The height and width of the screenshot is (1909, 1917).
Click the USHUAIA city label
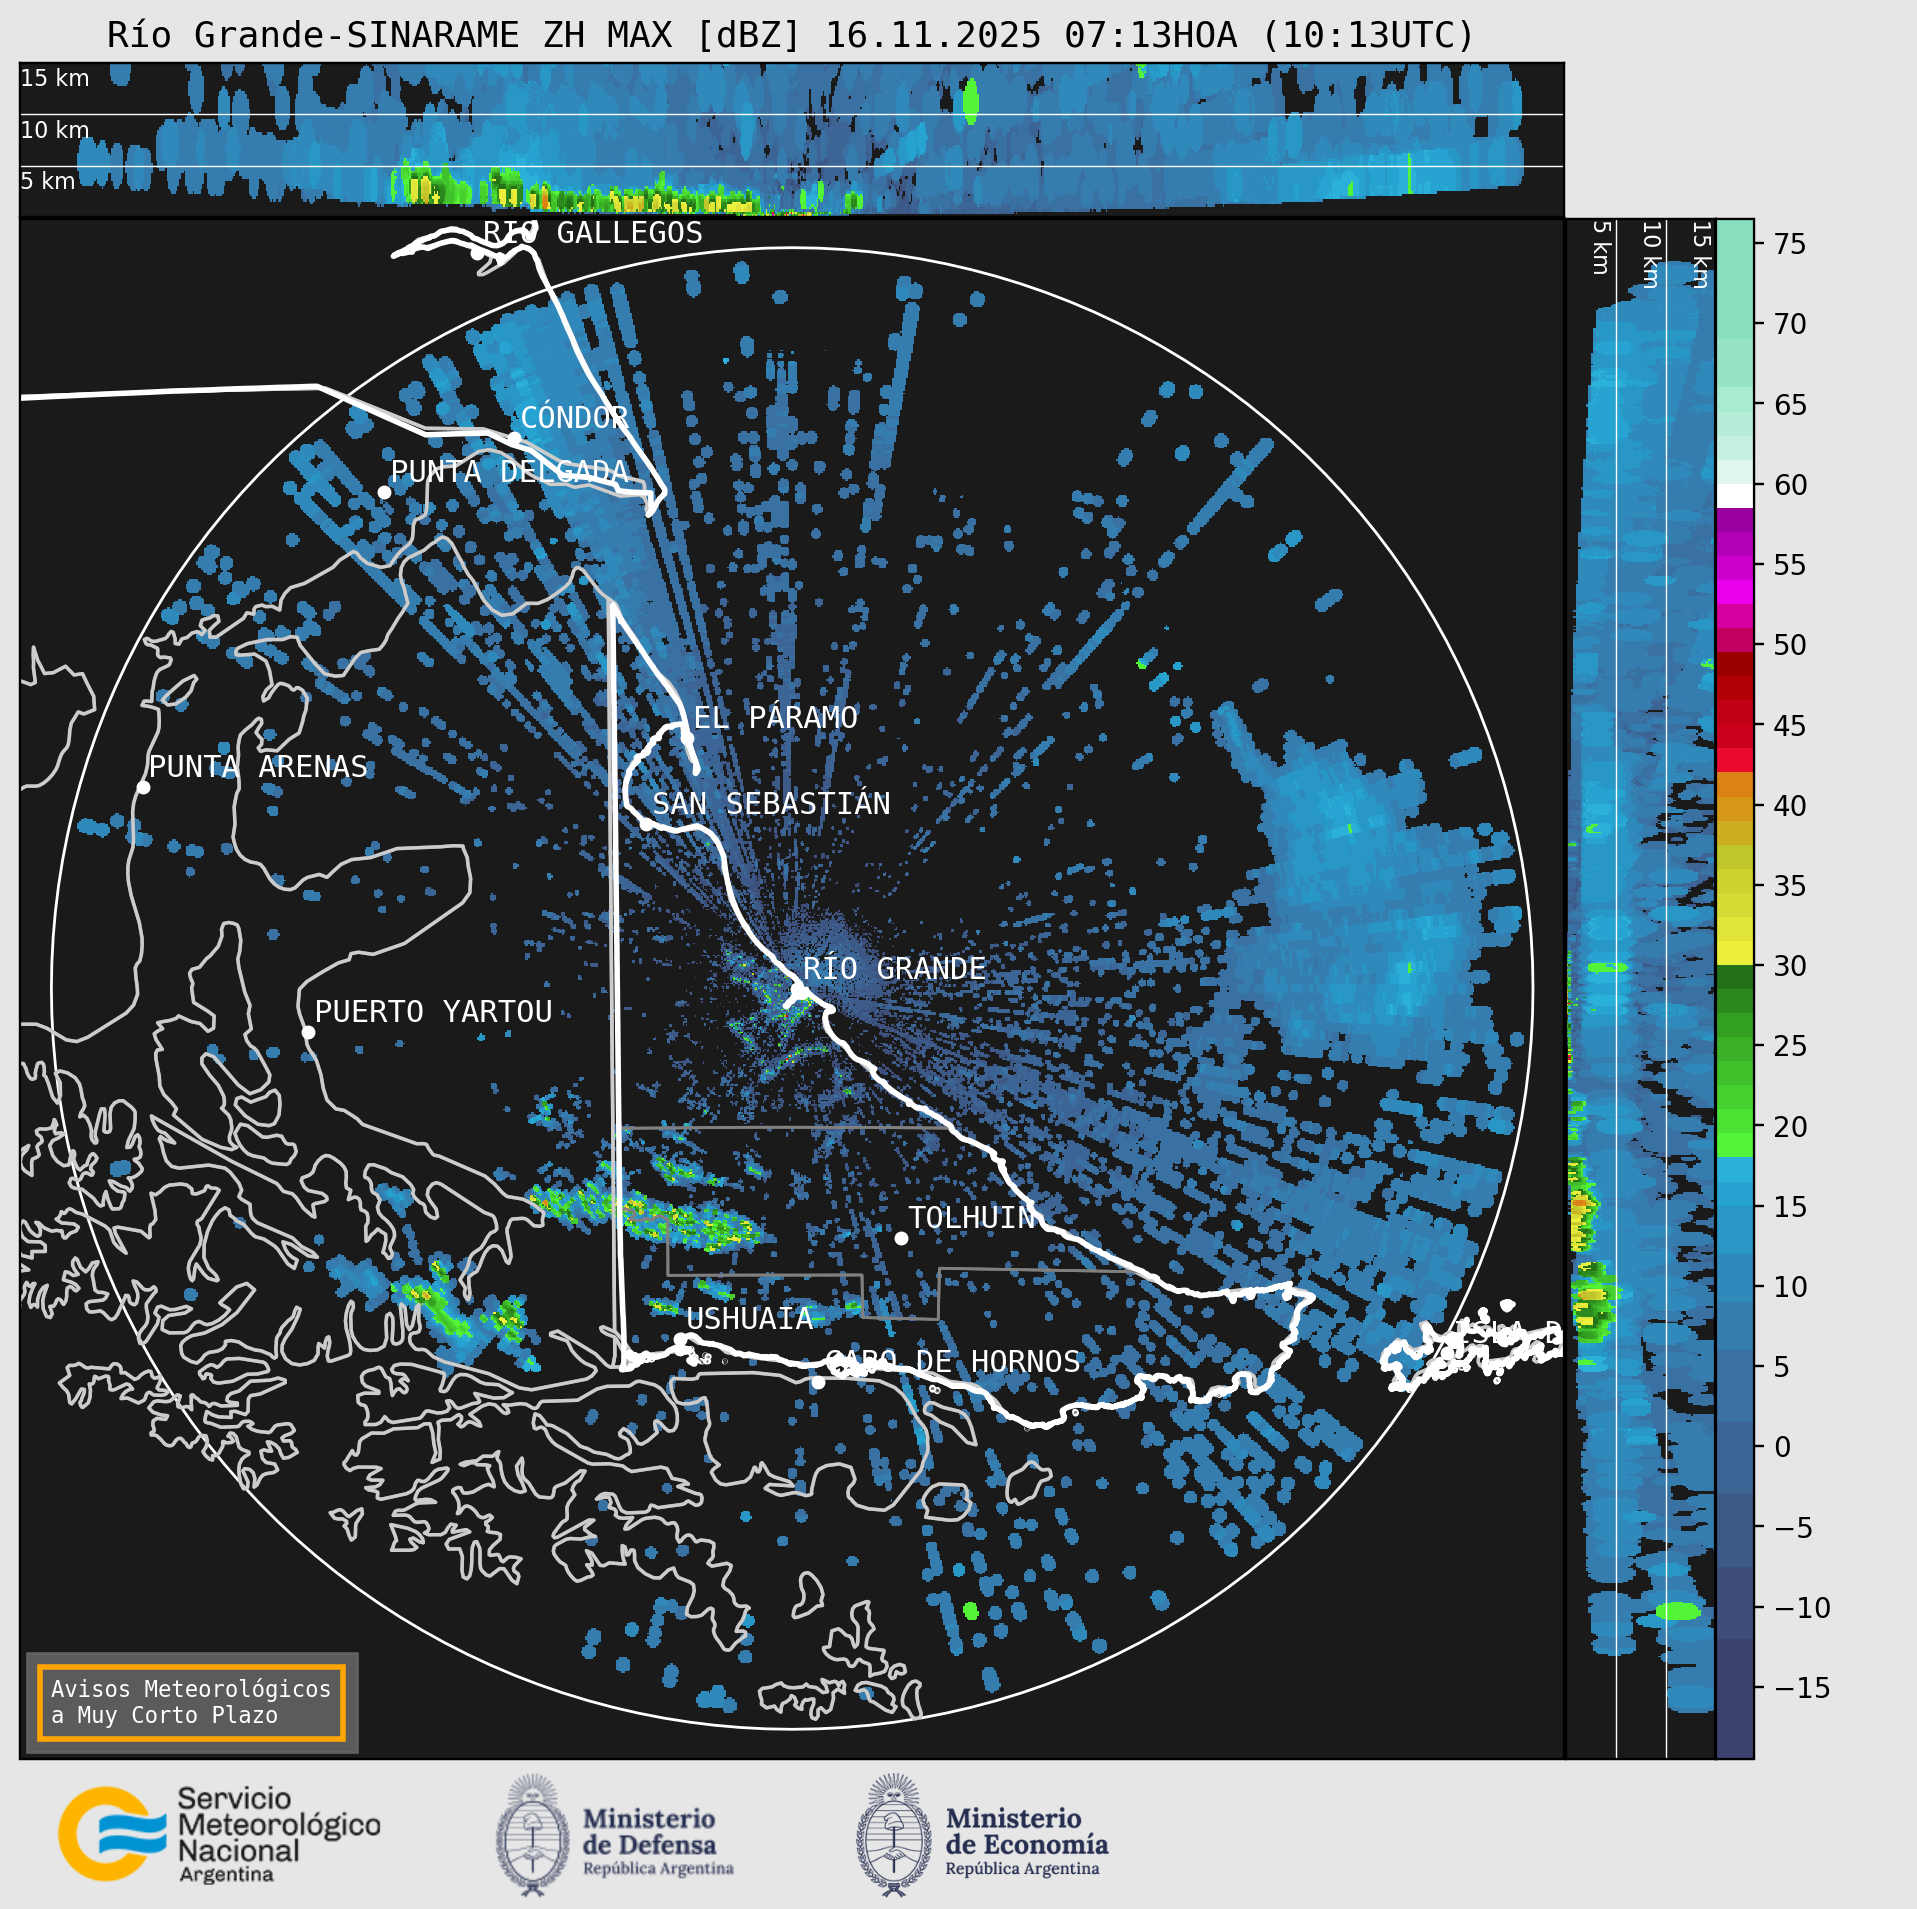pos(749,1319)
